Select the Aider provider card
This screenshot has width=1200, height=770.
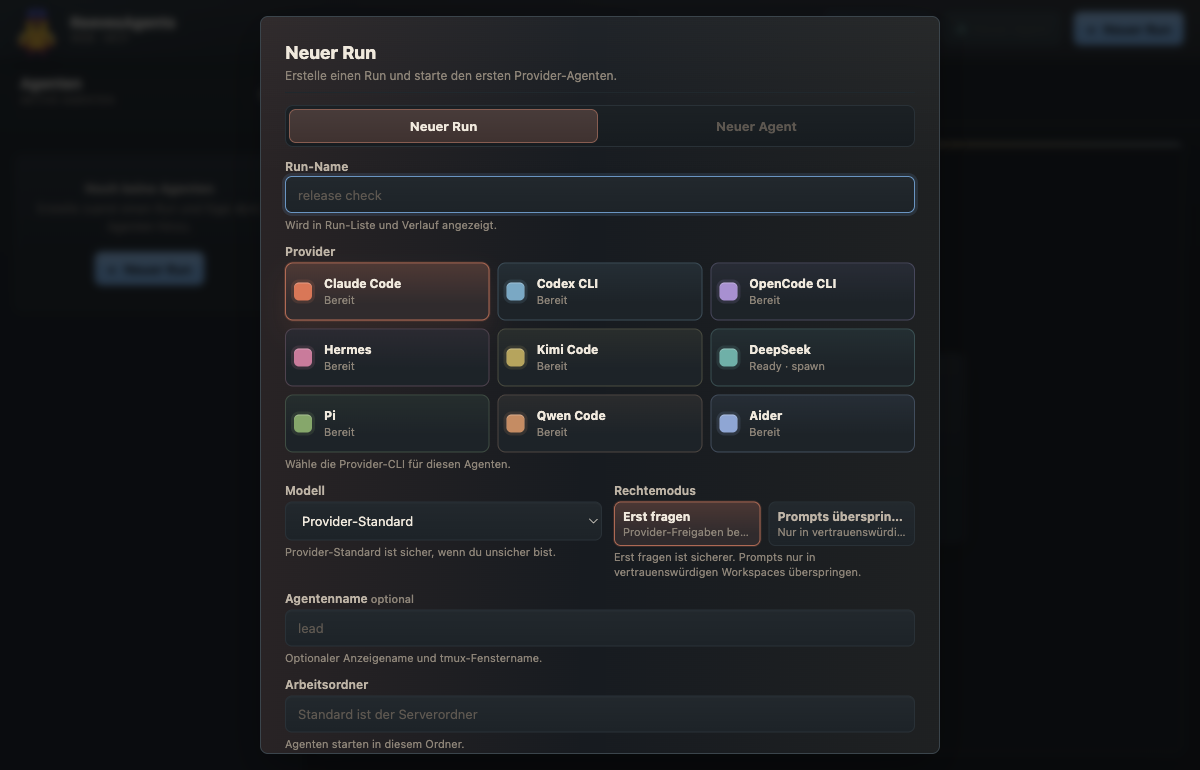pos(812,423)
